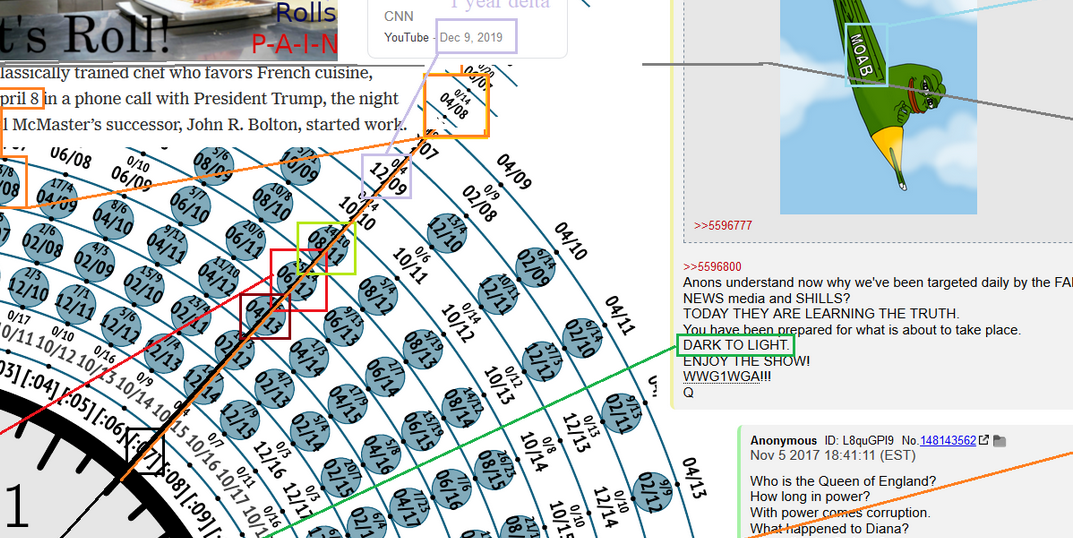Select the 'What happened to Diana?' line
This screenshot has width=1073, height=538.
829,528
